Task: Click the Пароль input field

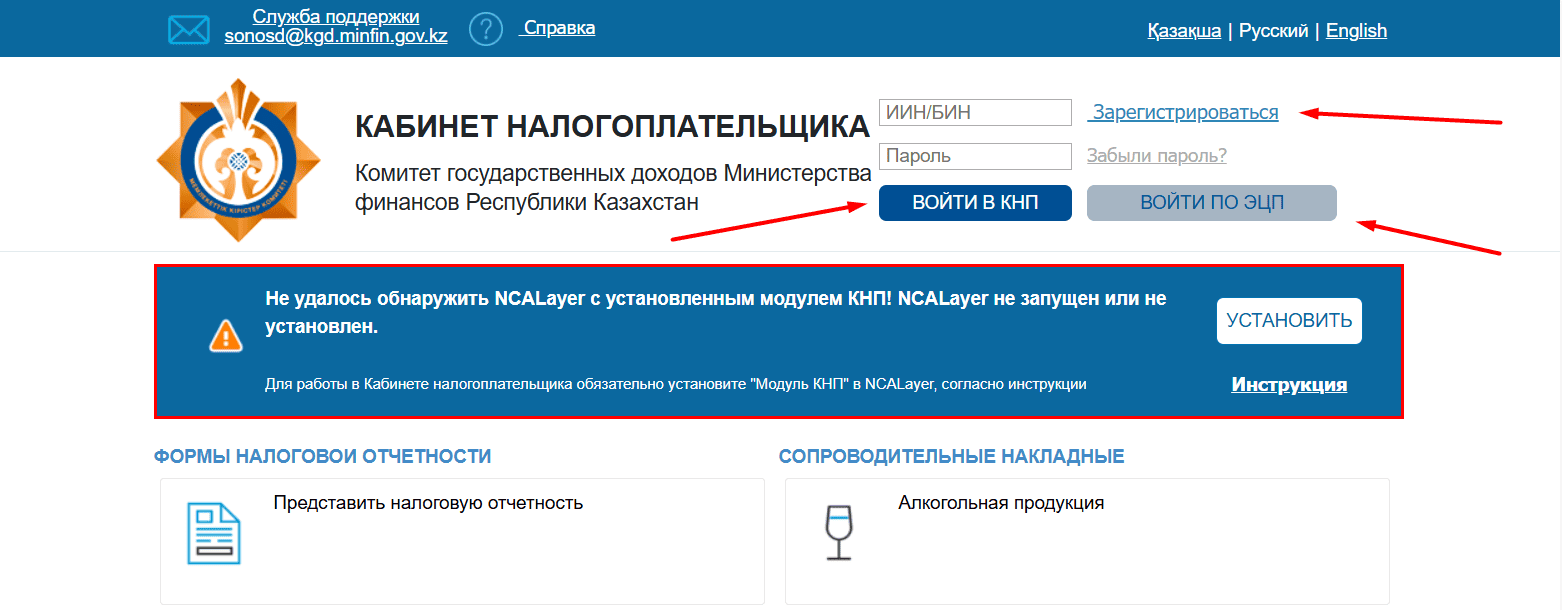Action: click(975, 155)
